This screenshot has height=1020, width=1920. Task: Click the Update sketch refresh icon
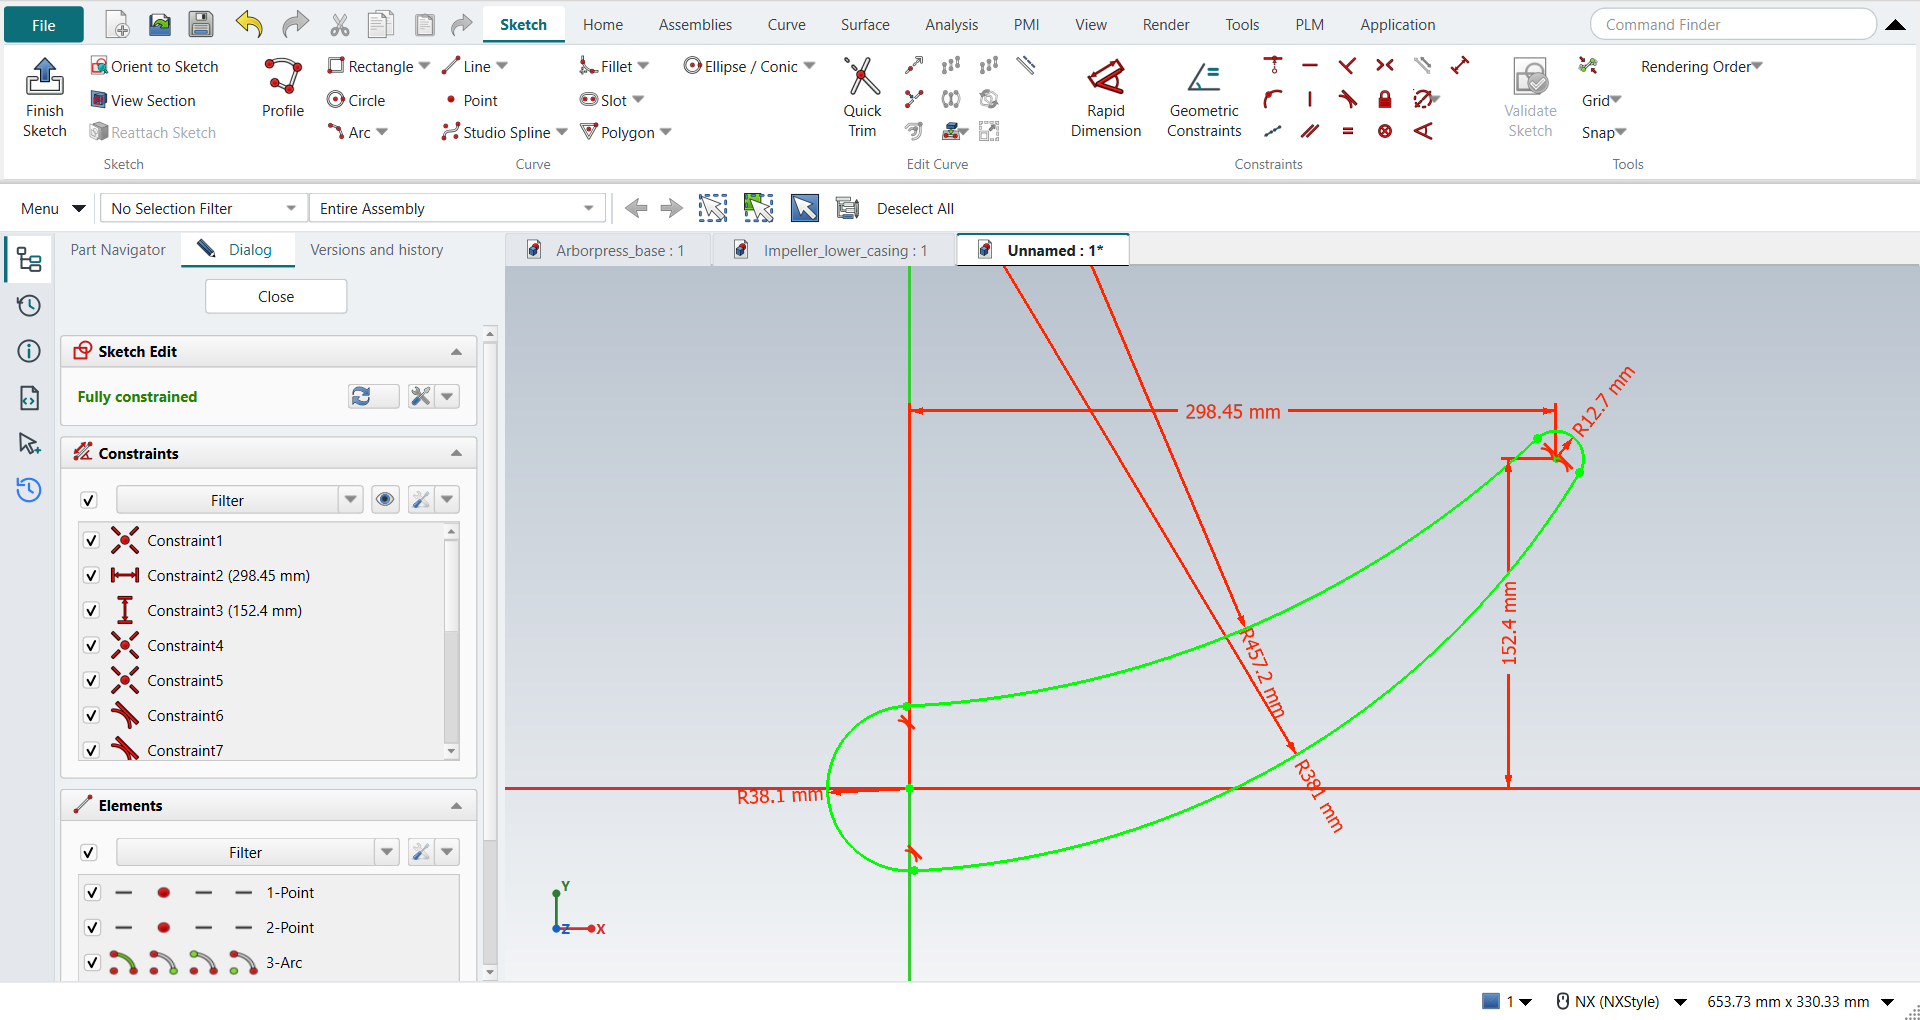[x=361, y=397]
